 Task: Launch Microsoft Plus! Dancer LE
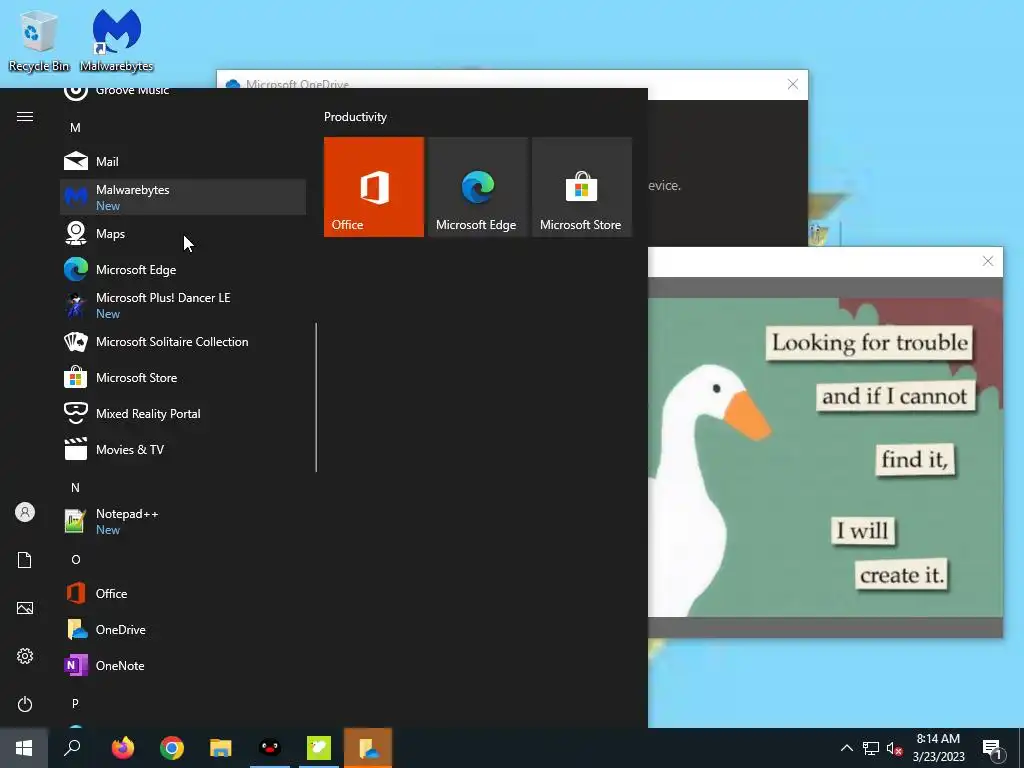pos(183,305)
